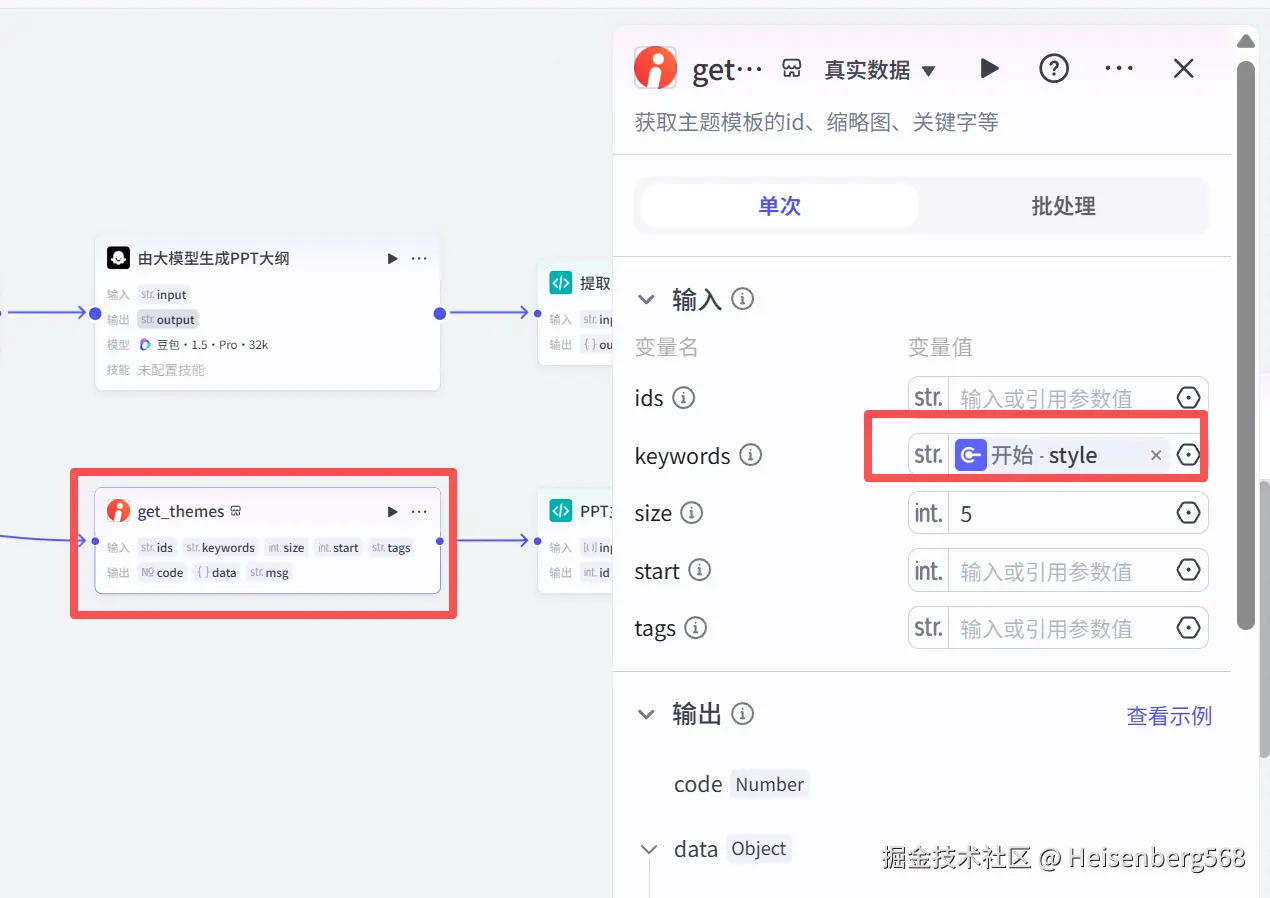Click the code icon of PPT node
1270x898 pixels.
point(561,511)
